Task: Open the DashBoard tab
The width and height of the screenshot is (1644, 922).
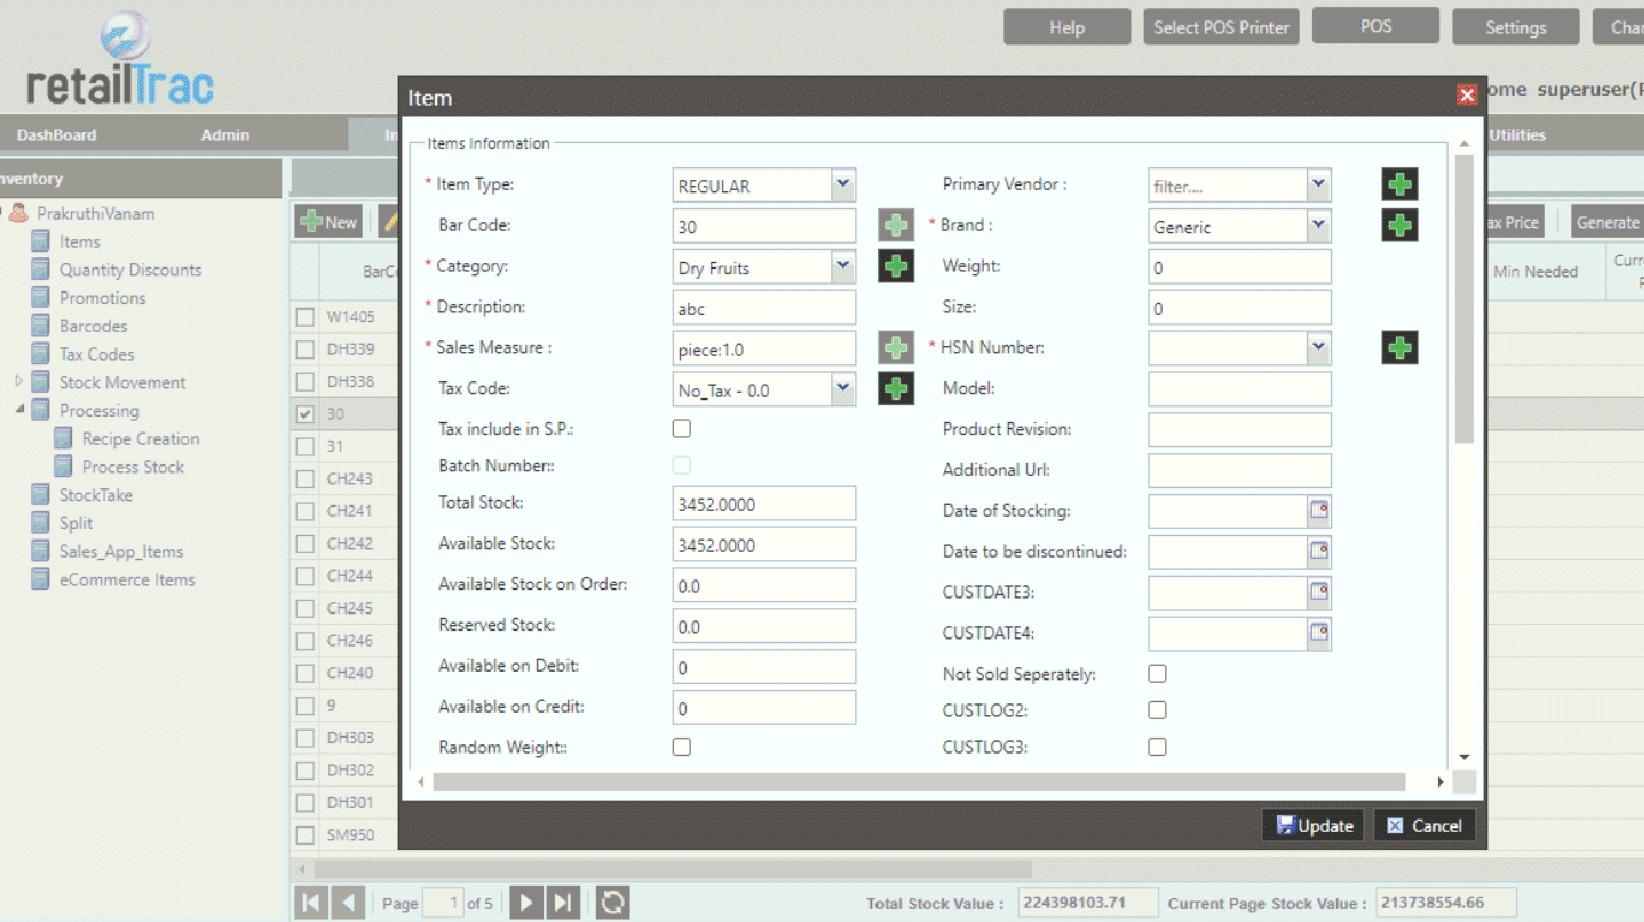Action: coord(56,135)
